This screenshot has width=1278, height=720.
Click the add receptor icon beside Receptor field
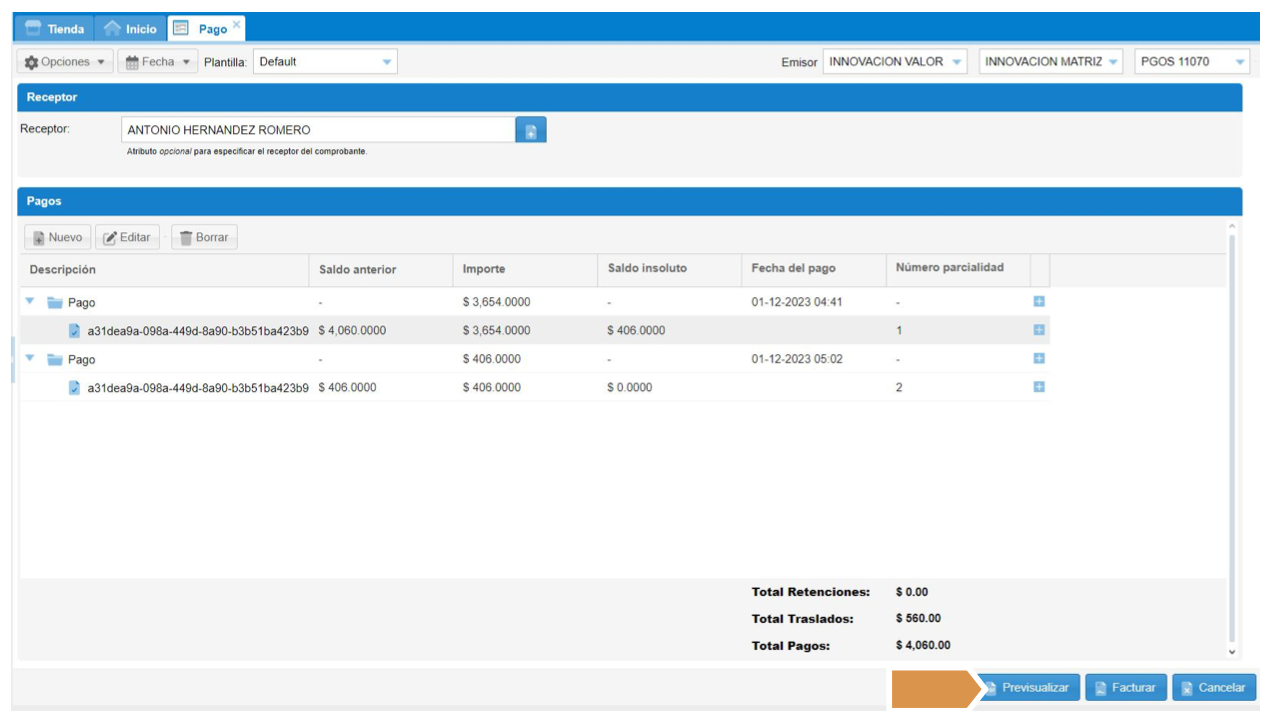[x=531, y=130]
